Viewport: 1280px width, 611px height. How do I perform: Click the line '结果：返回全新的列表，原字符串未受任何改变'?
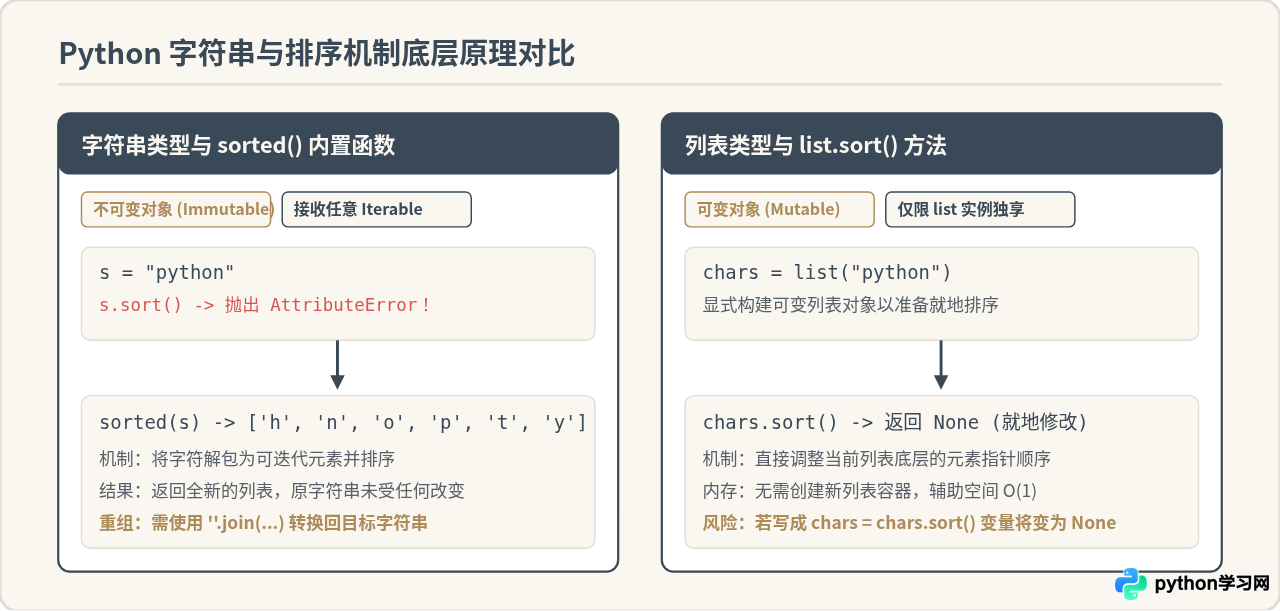pyautogui.click(x=282, y=491)
